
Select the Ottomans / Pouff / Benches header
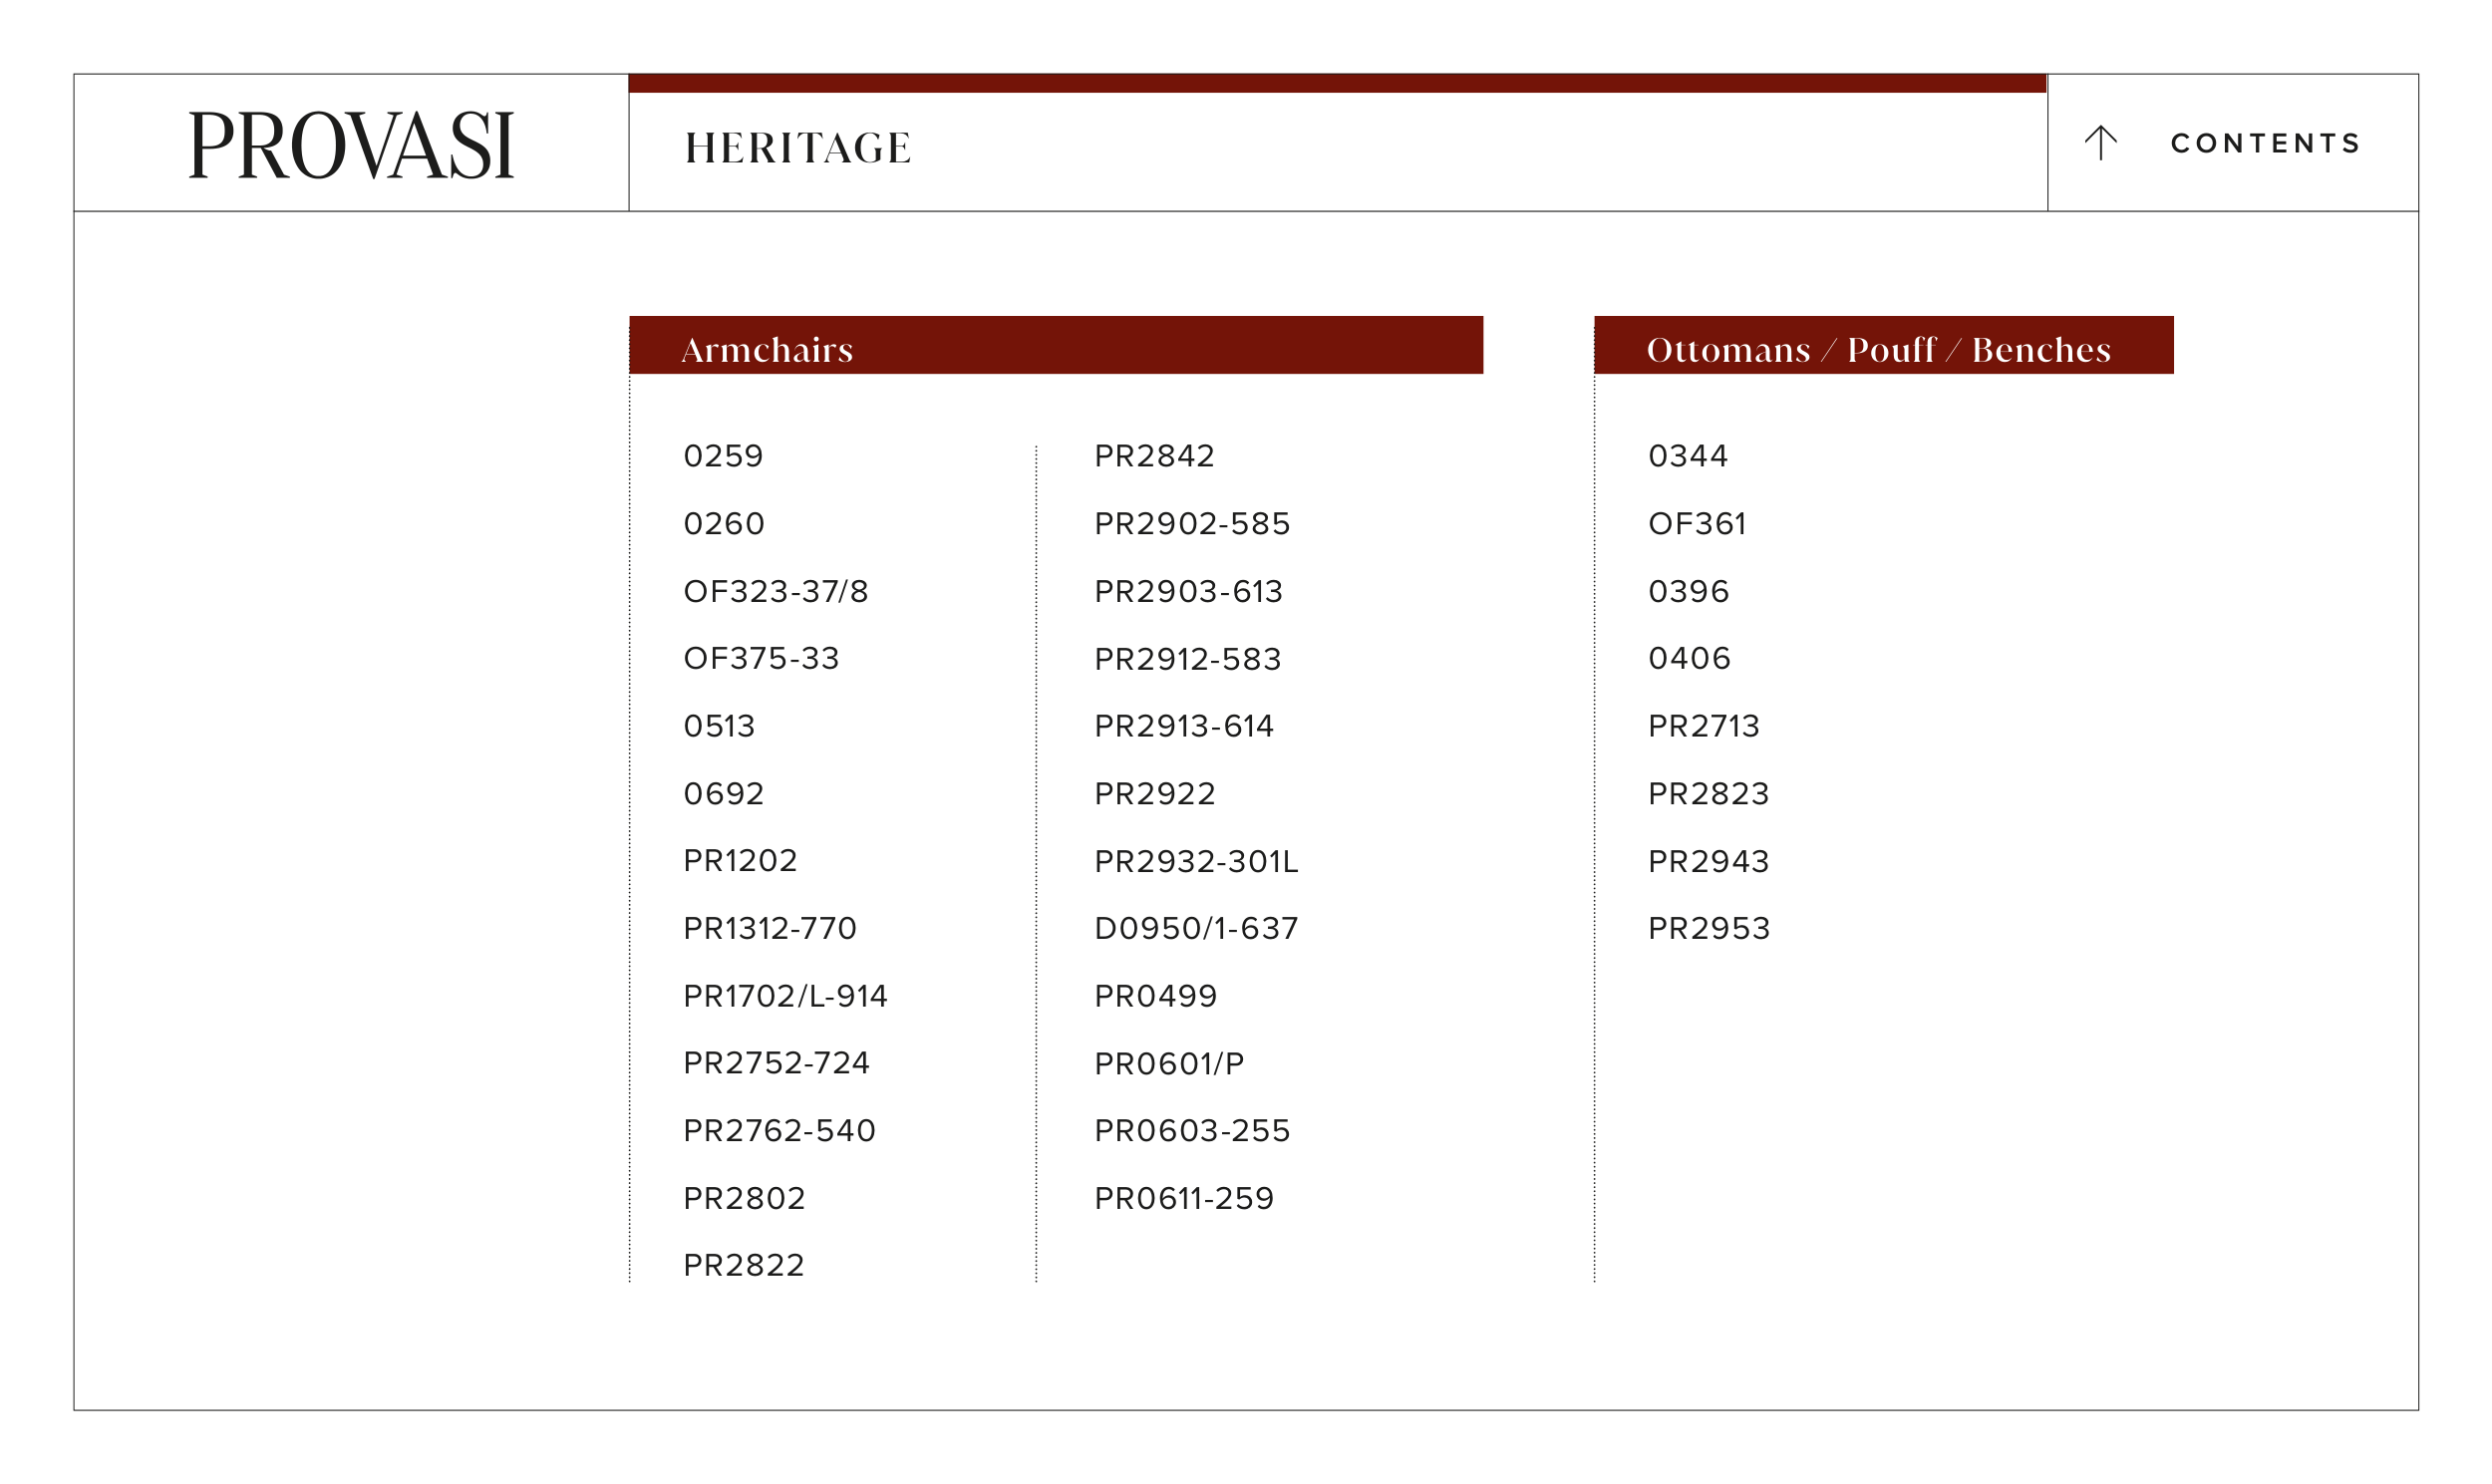tap(1878, 349)
